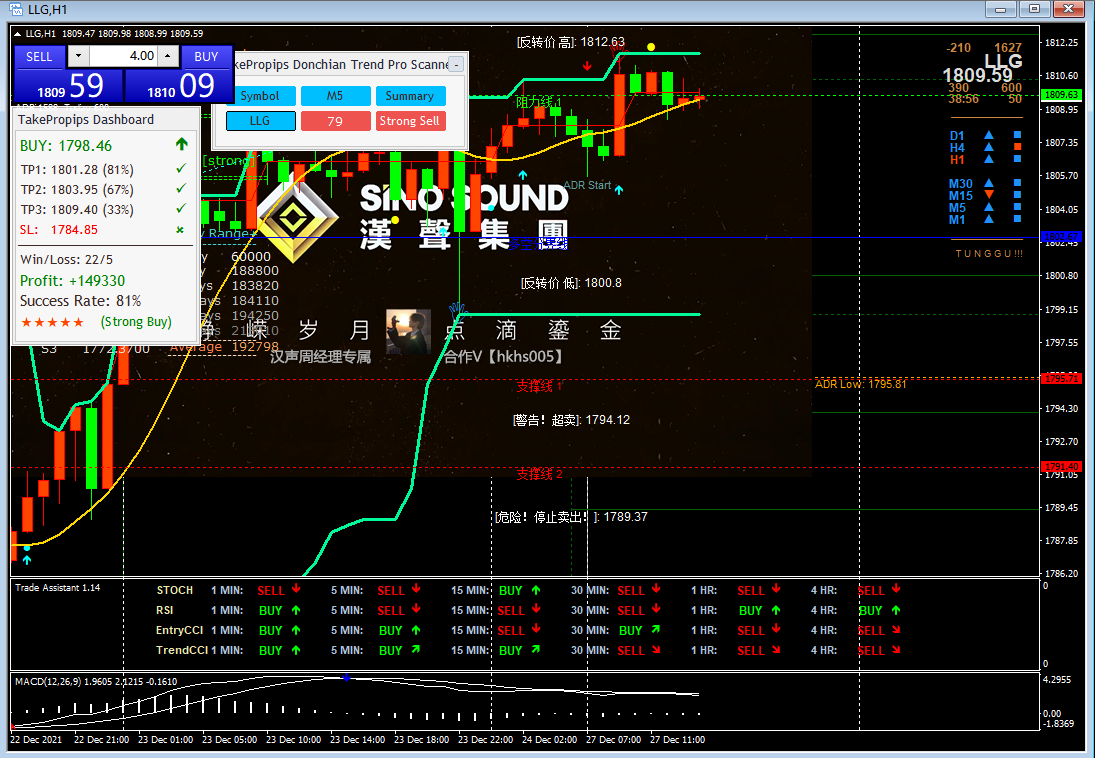This screenshot has width=1095, height=758.
Task: Click STOCH 15 MIN BUY up arrow
Action: [x=536, y=590]
